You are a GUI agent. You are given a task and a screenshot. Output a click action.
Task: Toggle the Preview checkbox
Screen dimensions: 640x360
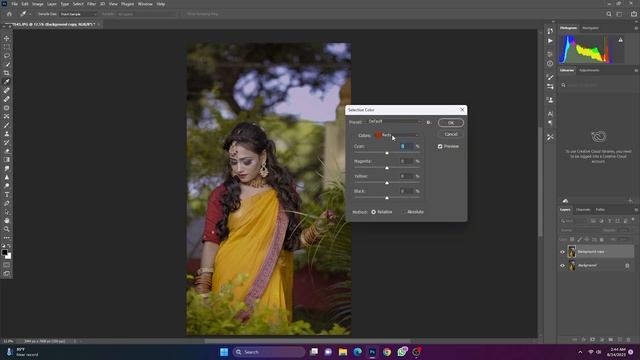click(x=440, y=146)
